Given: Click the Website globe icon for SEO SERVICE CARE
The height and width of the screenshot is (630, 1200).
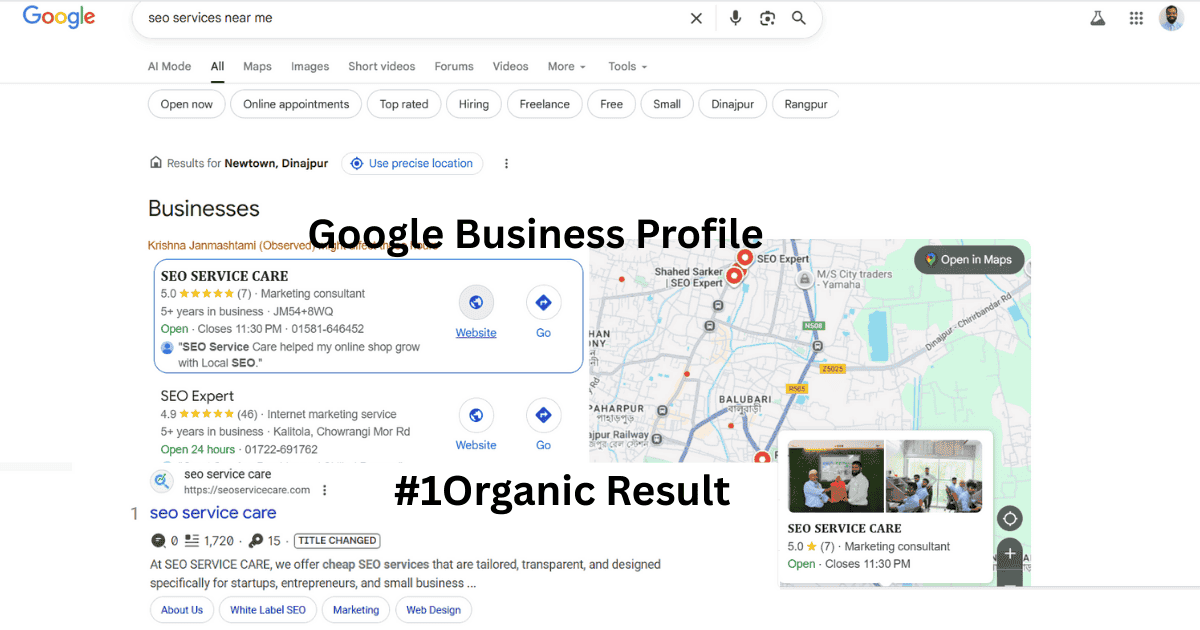Looking at the screenshot, I should pos(476,302).
